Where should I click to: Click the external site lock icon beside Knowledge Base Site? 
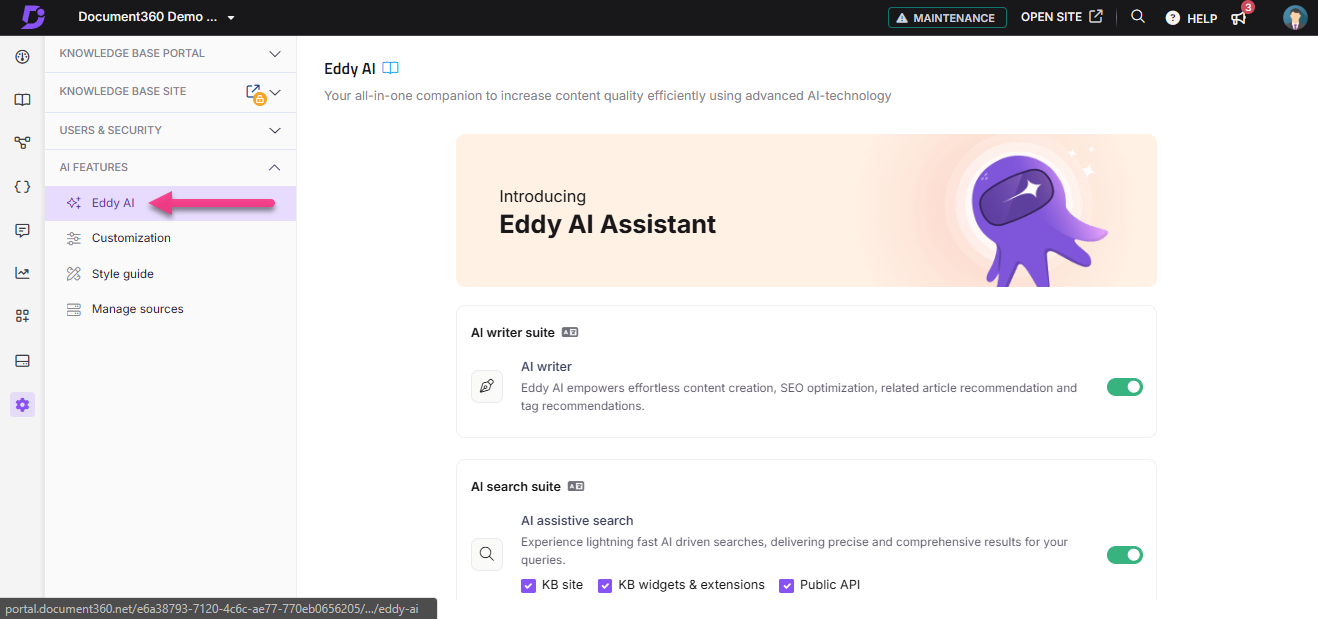(x=255, y=93)
